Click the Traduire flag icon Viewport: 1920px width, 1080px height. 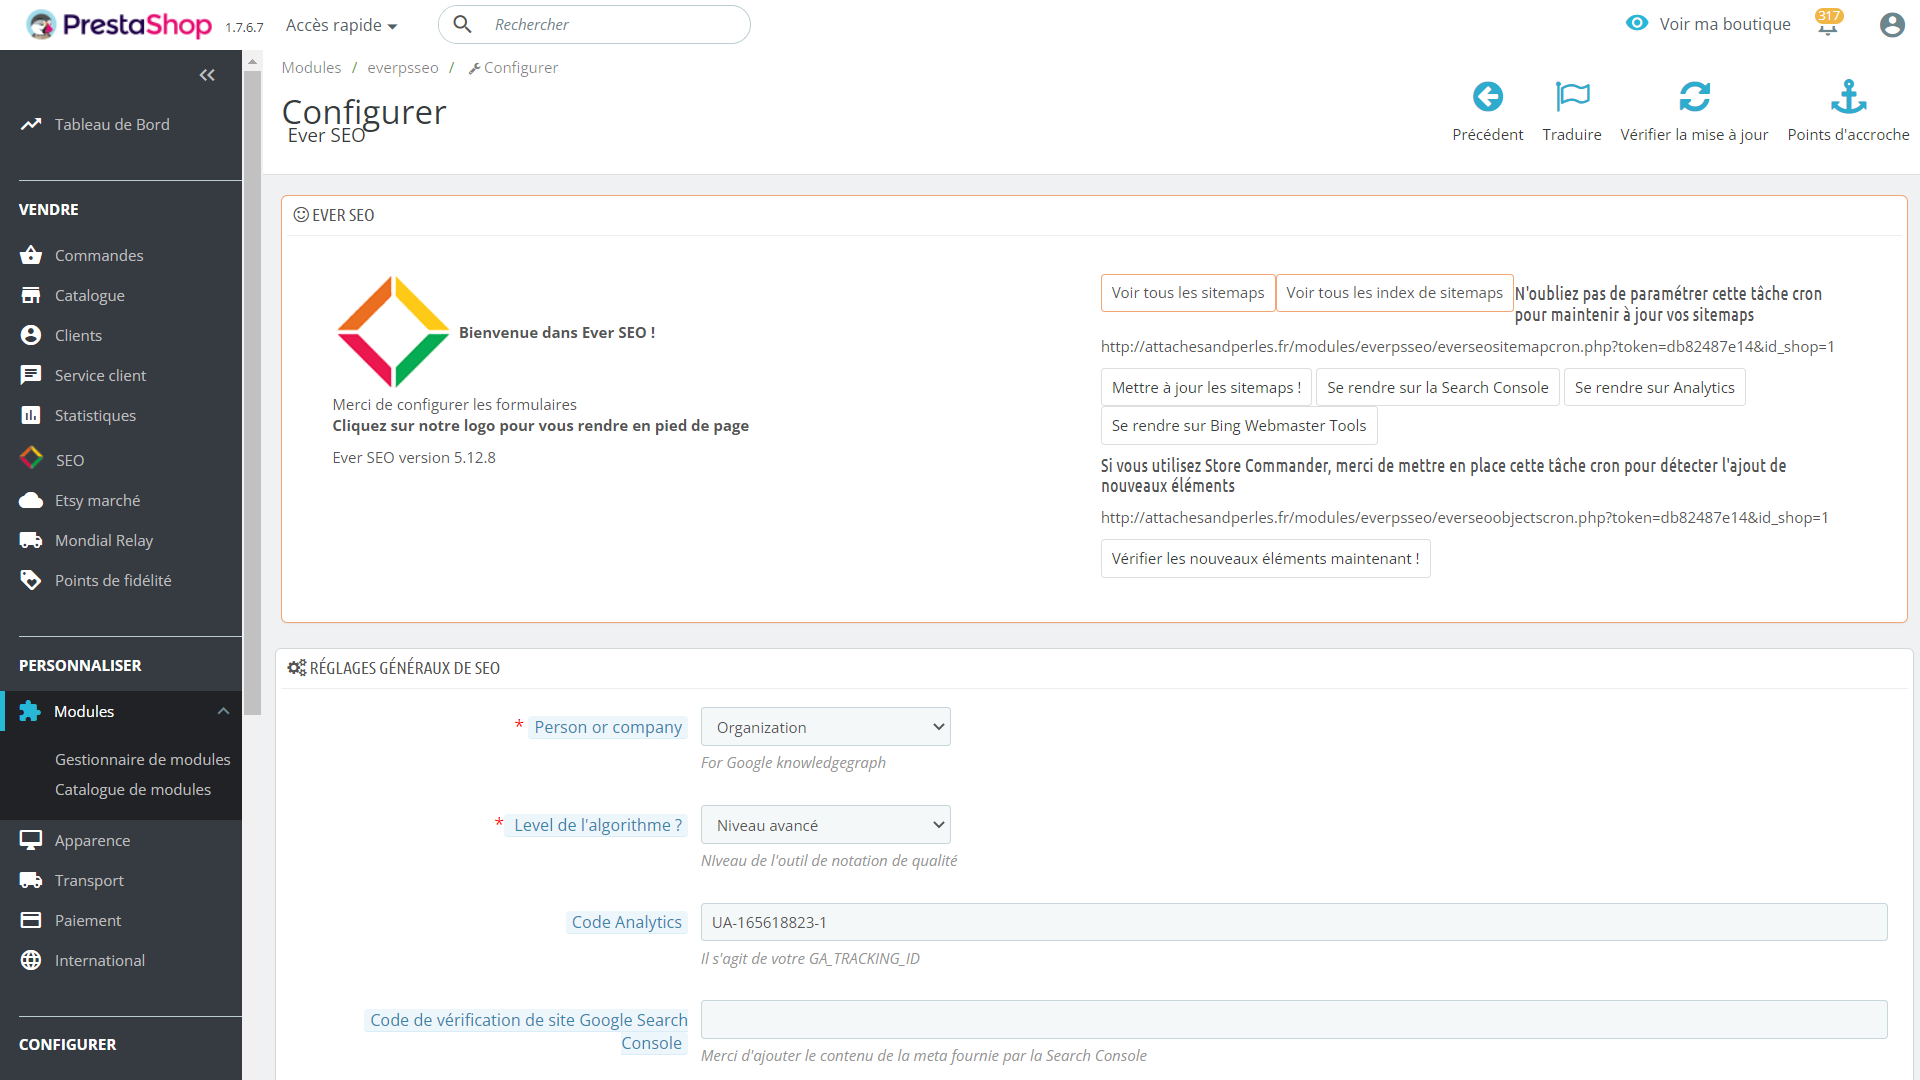tap(1571, 97)
